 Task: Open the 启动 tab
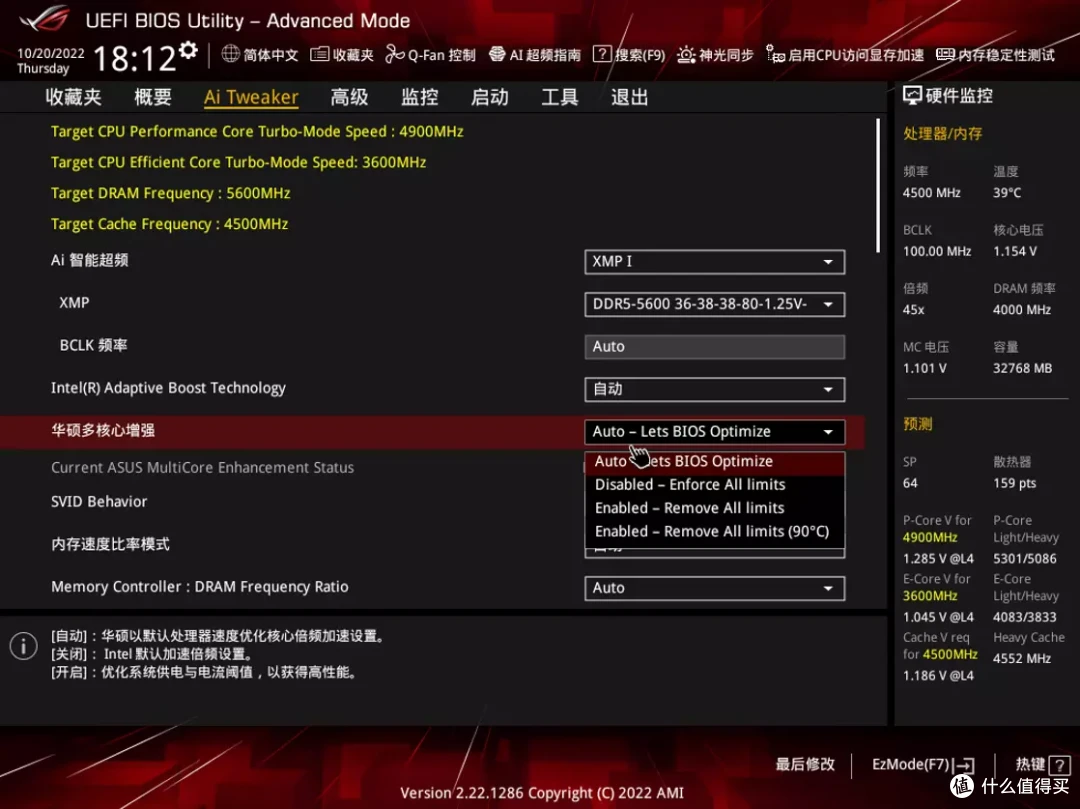pos(490,97)
